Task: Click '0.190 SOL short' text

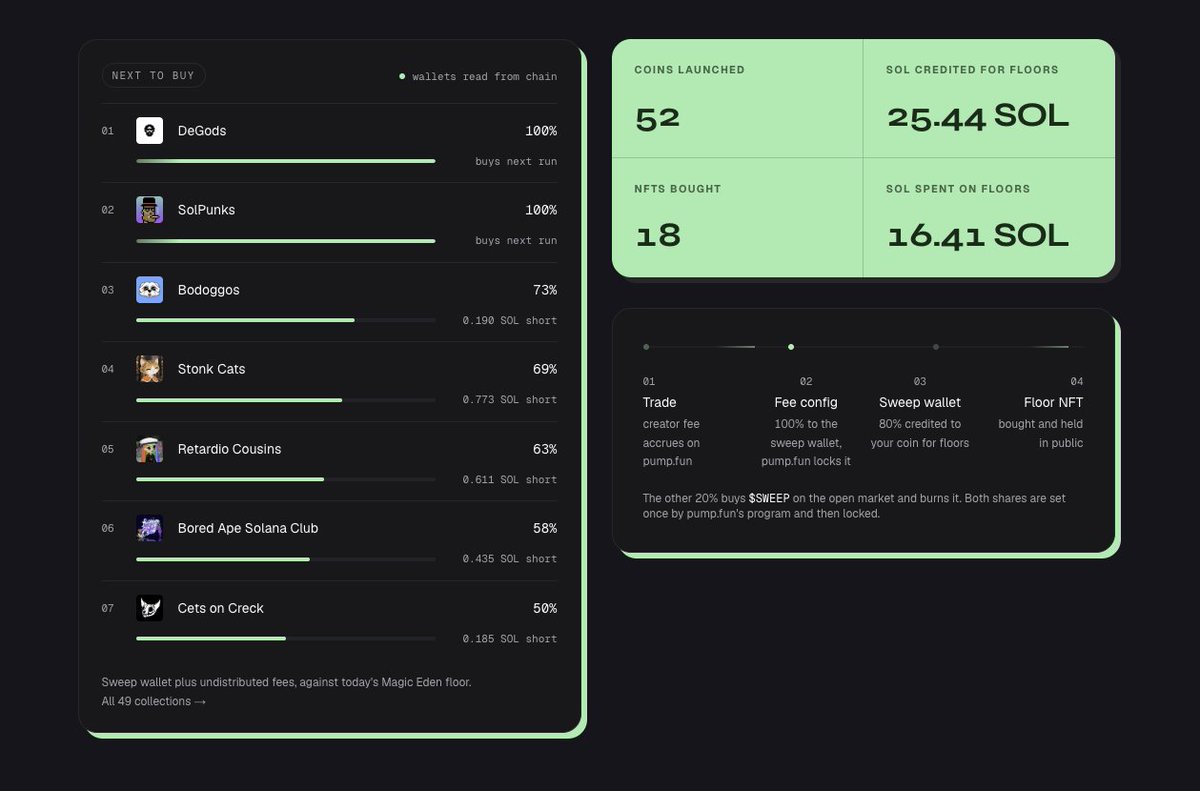Action: pyautogui.click(x=510, y=320)
